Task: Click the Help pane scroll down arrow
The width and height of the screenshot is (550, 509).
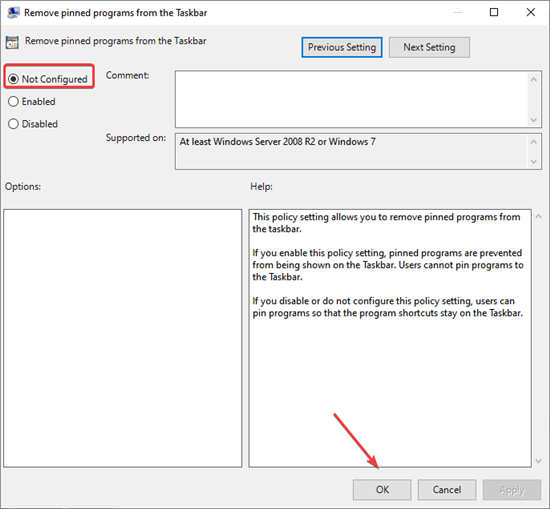Action: click(539, 461)
